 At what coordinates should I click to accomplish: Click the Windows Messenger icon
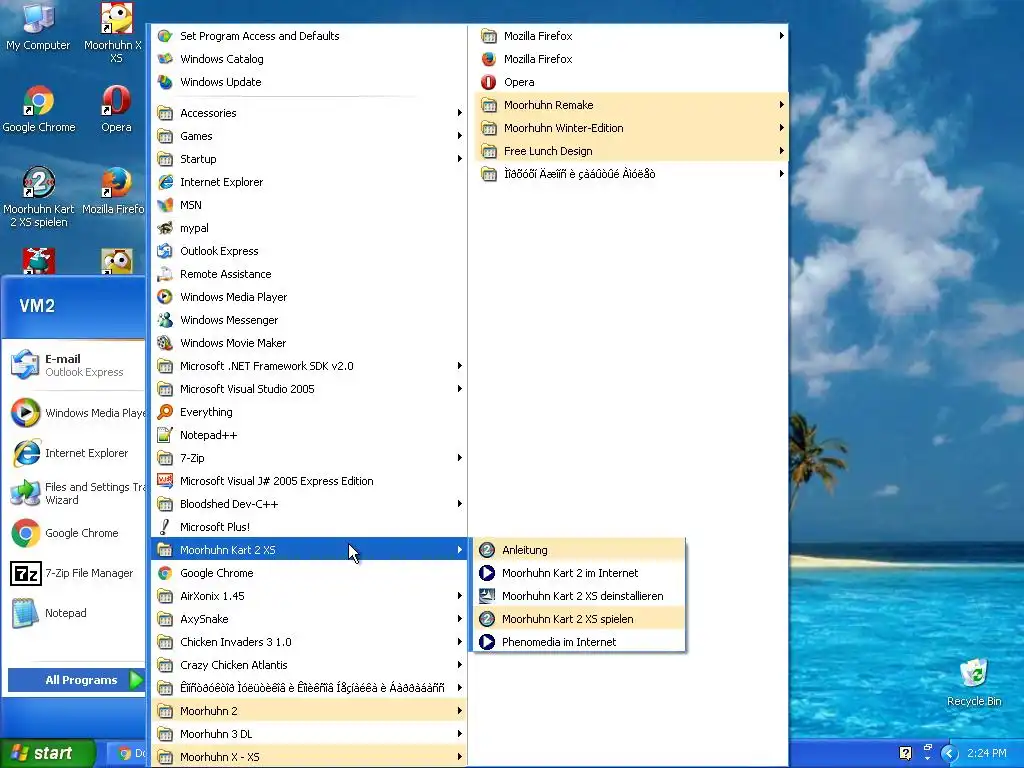[x=165, y=320]
